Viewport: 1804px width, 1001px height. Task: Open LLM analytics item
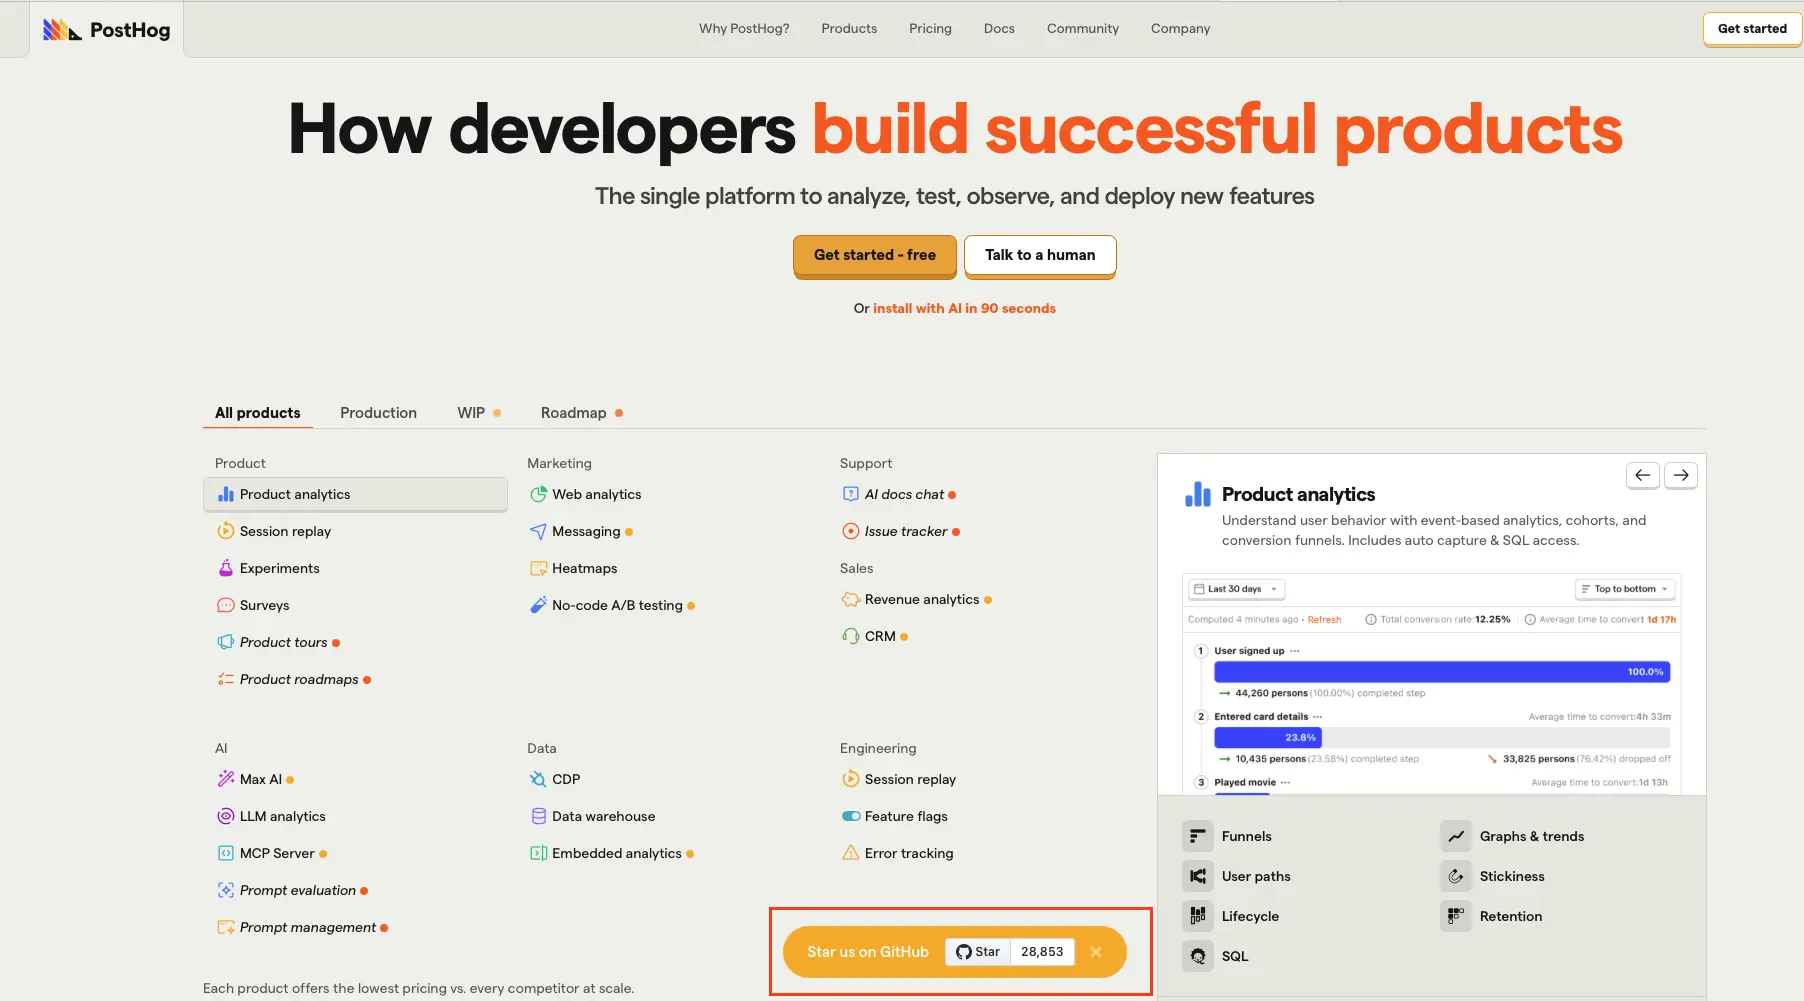tap(271, 816)
